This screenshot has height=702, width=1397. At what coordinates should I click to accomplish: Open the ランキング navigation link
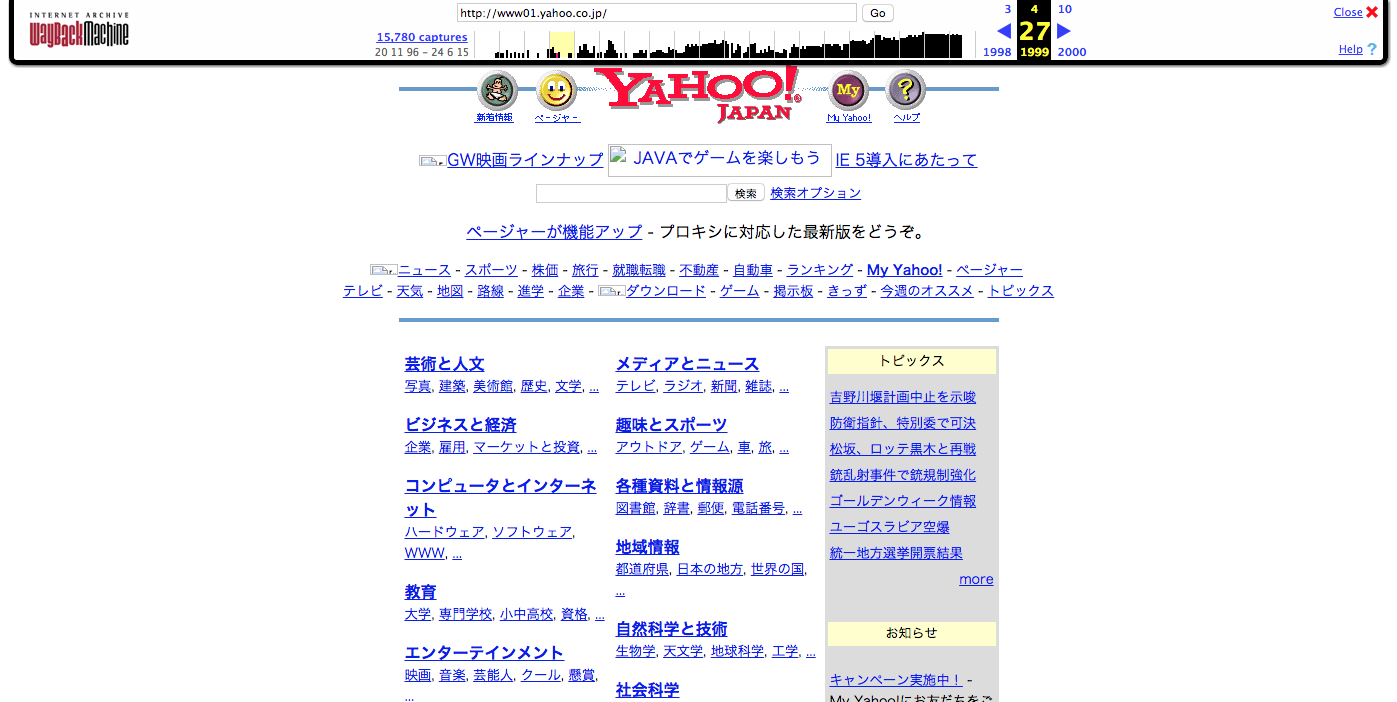click(x=820, y=270)
